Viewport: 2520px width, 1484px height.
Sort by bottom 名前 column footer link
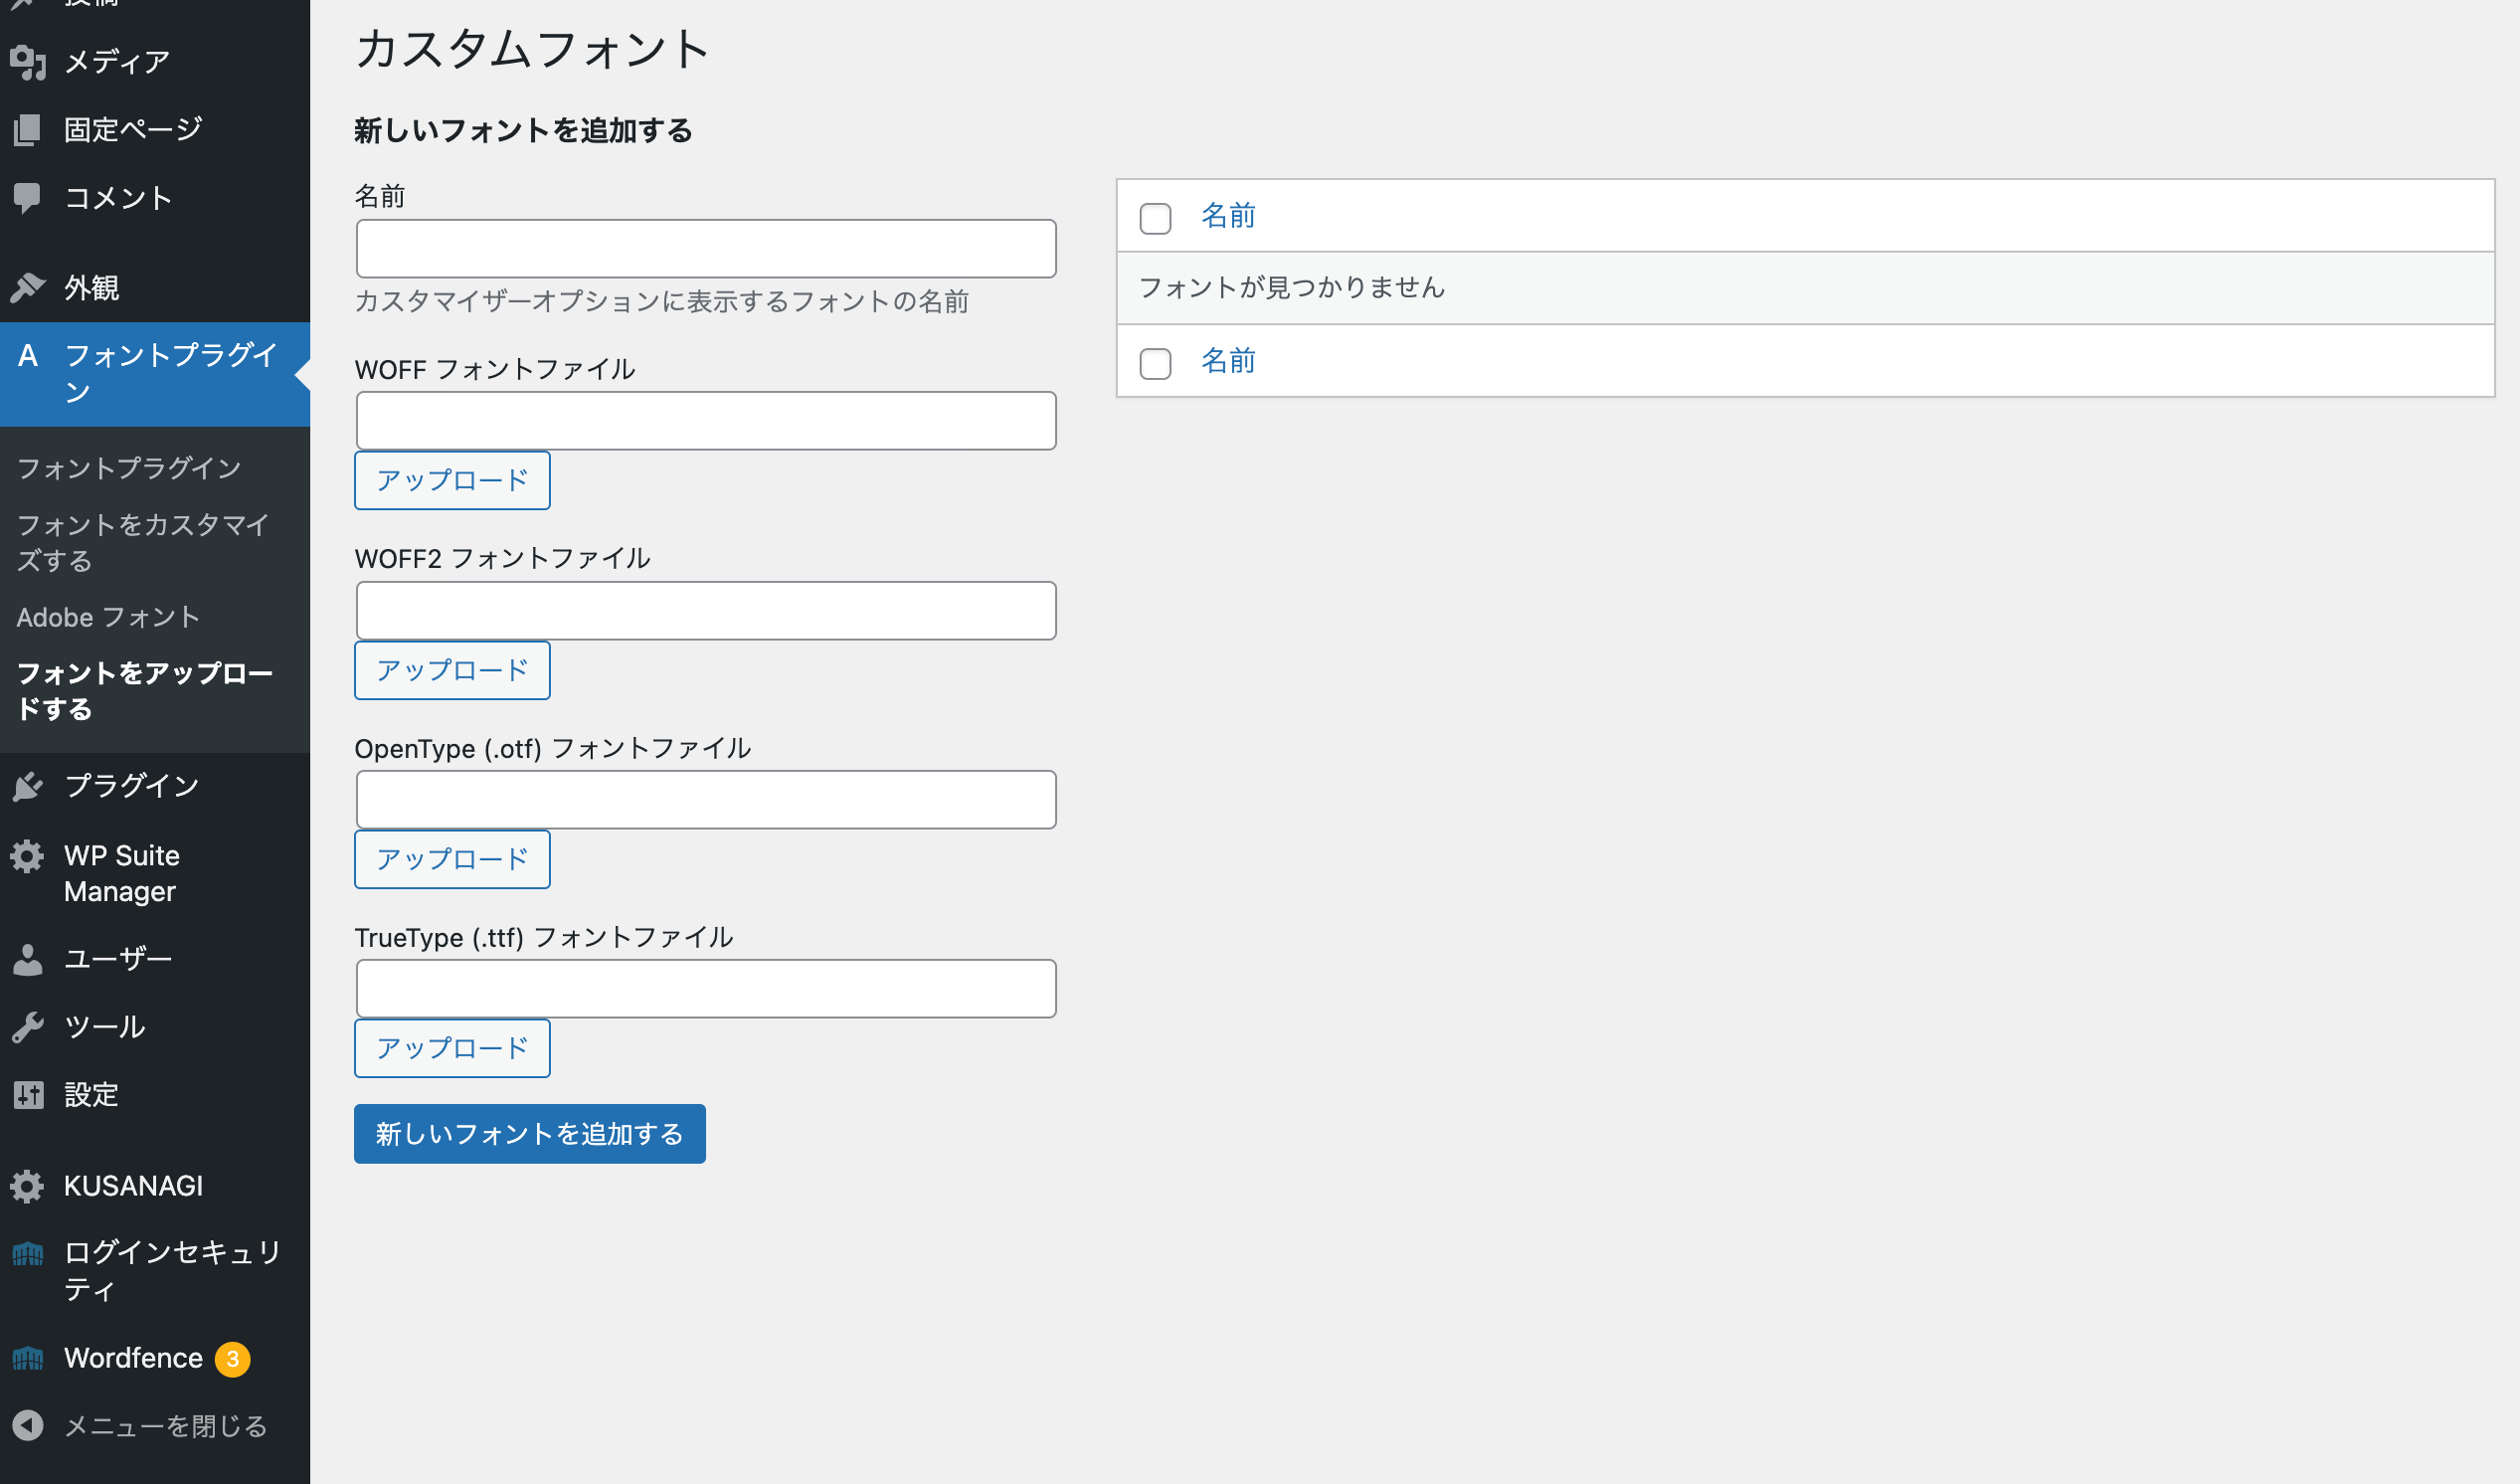[x=1228, y=361]
